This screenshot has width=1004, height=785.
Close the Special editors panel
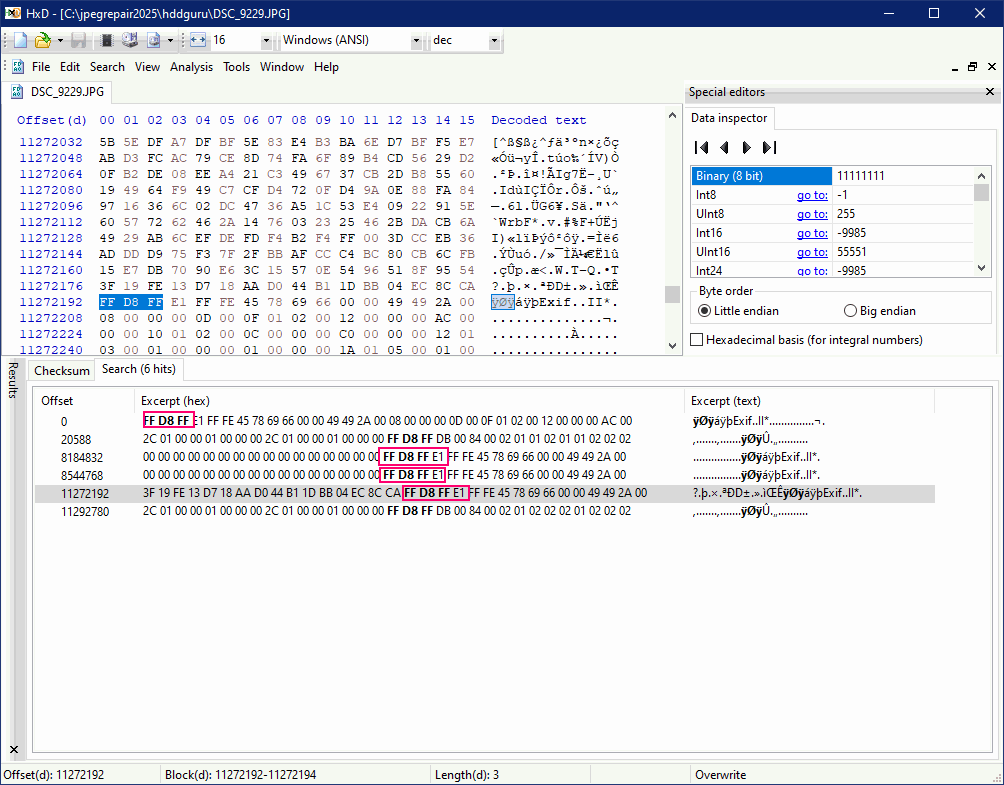[x=990, y=92]
